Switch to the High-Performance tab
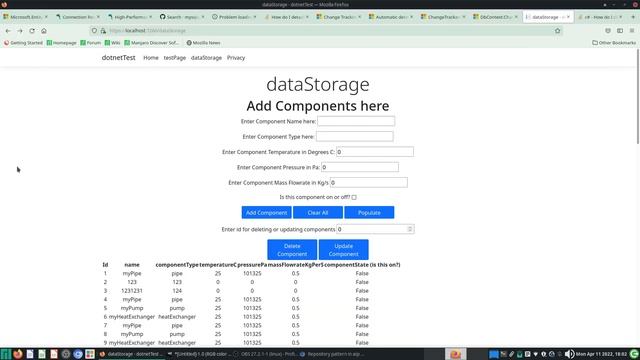640x360 pixels. click(130, 17)
